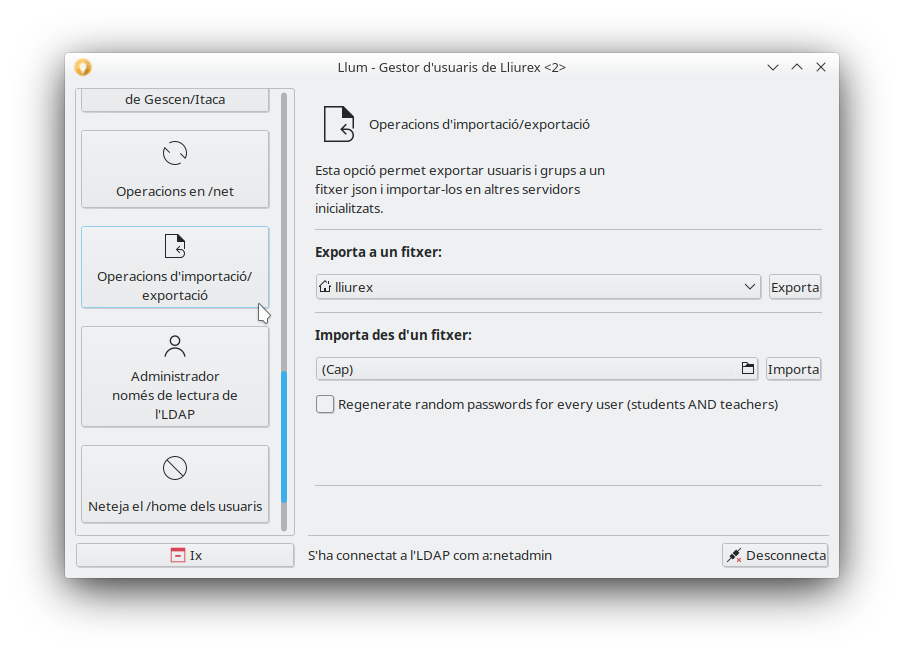The image size is (904, 655).
Task: Click the user icon for Administrador LDAP
Action: click(x=175, y=347)
